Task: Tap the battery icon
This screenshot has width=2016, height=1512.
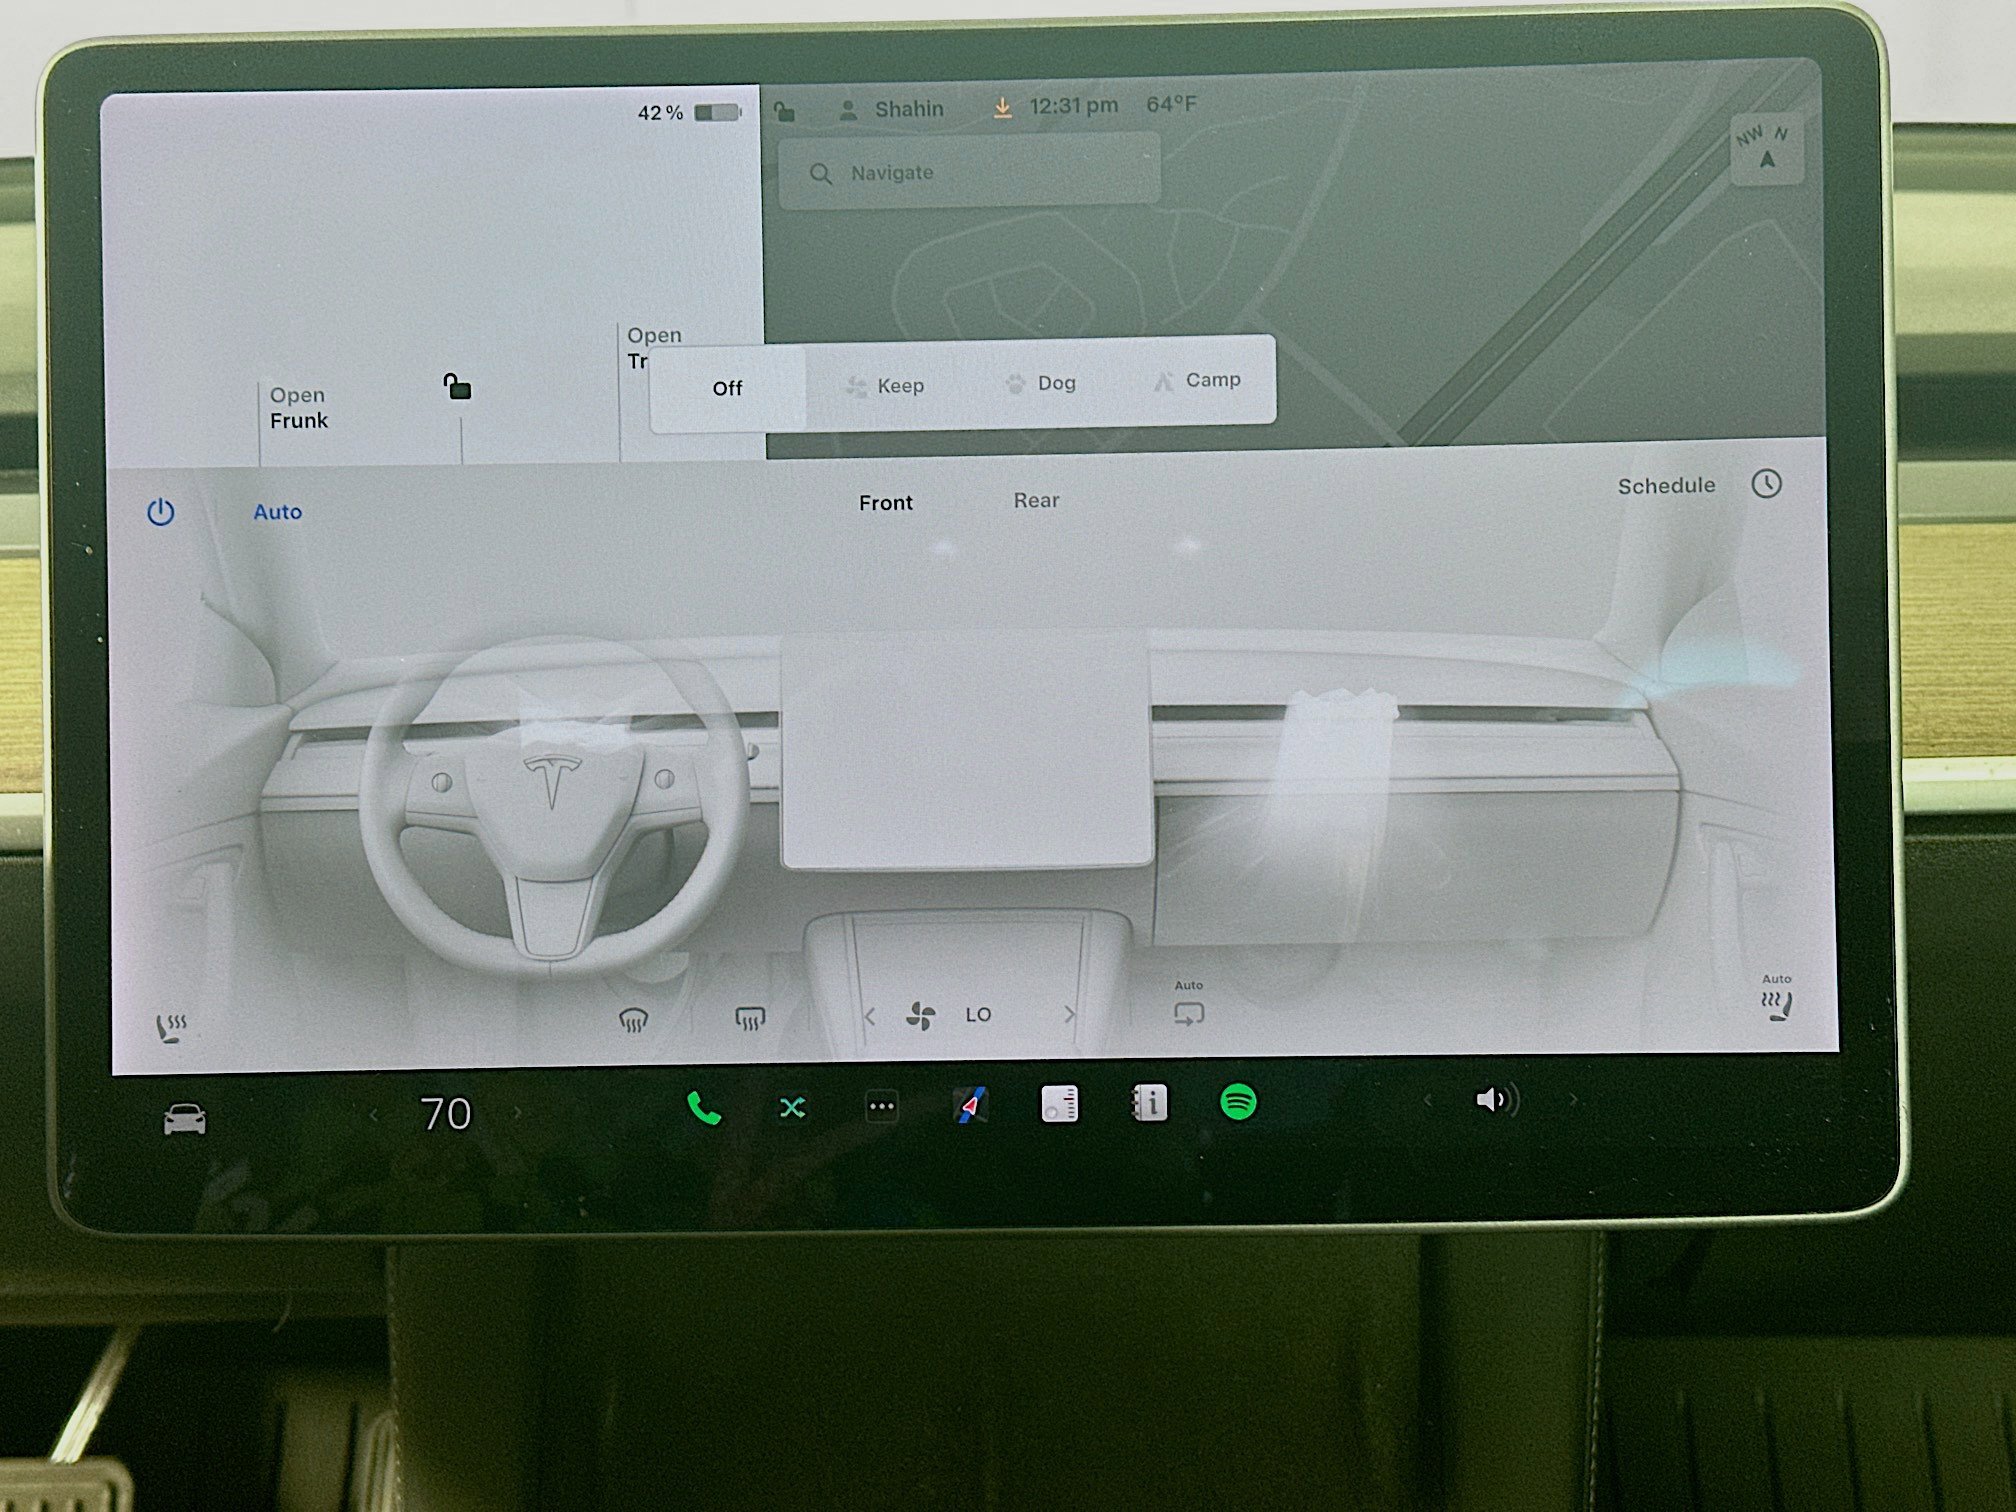Action: point(718,112)
